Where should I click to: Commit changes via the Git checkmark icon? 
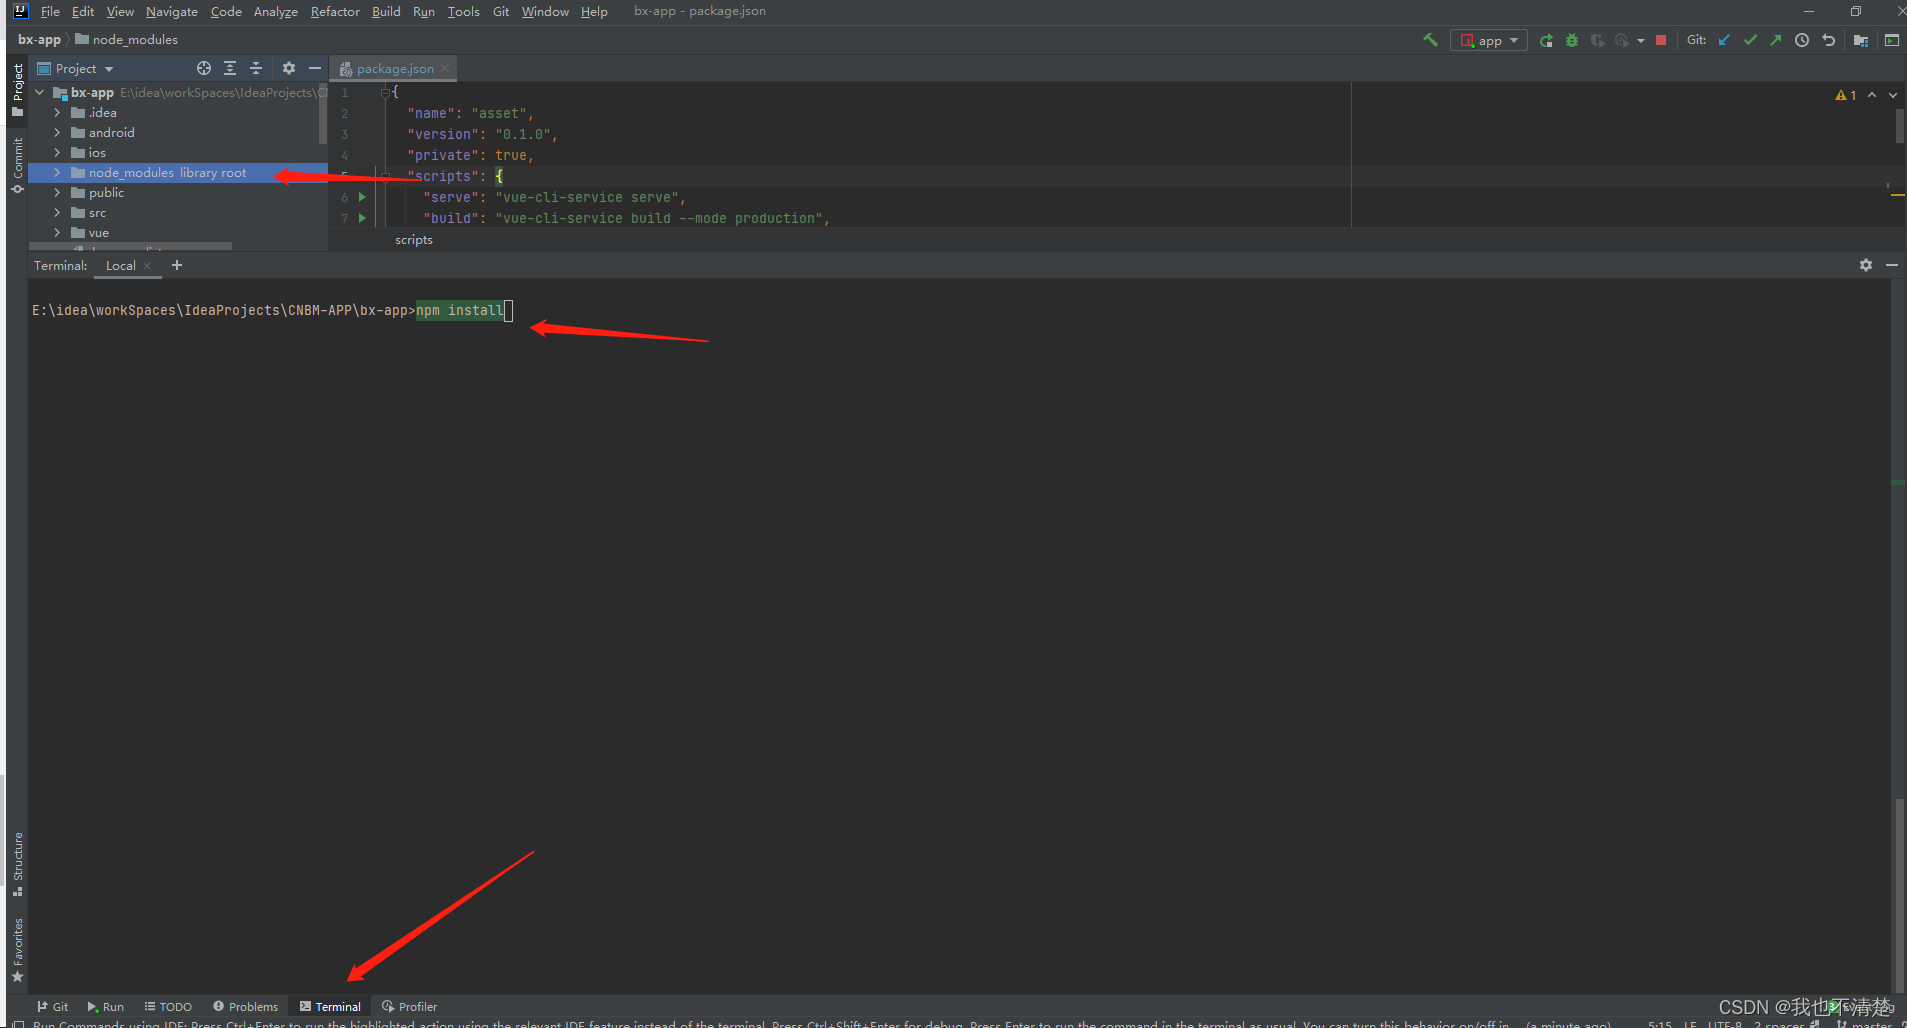click(1750, 41)
